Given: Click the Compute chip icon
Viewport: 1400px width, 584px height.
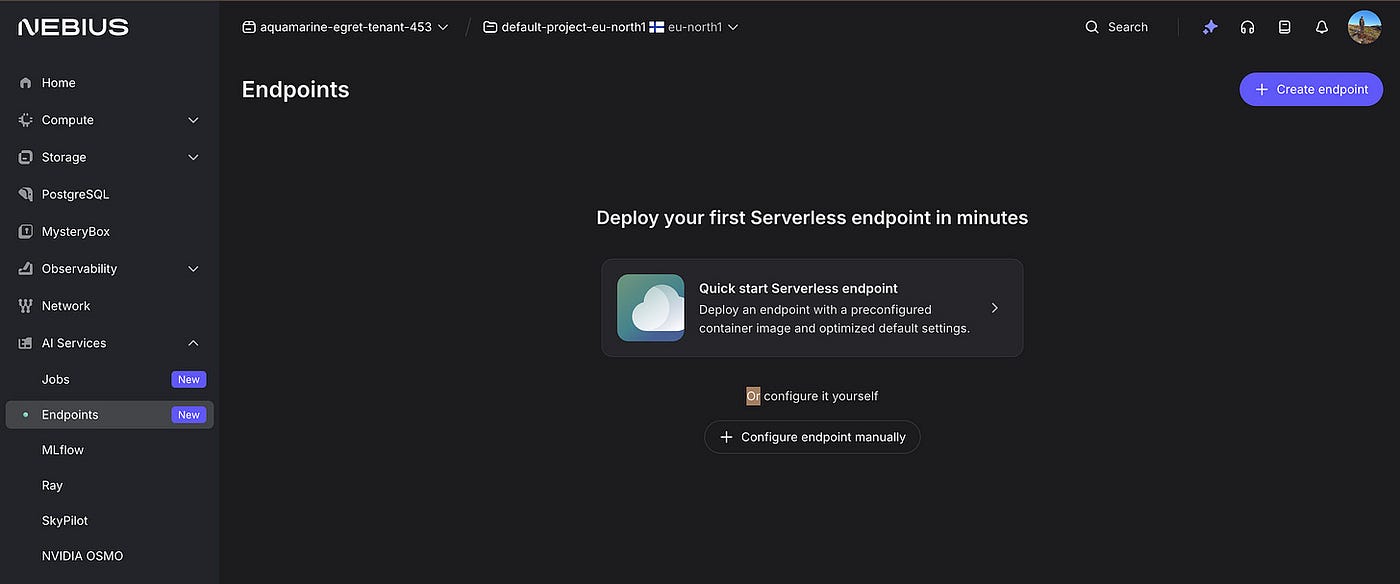Looking at the screenshot, I should (26, 120).
